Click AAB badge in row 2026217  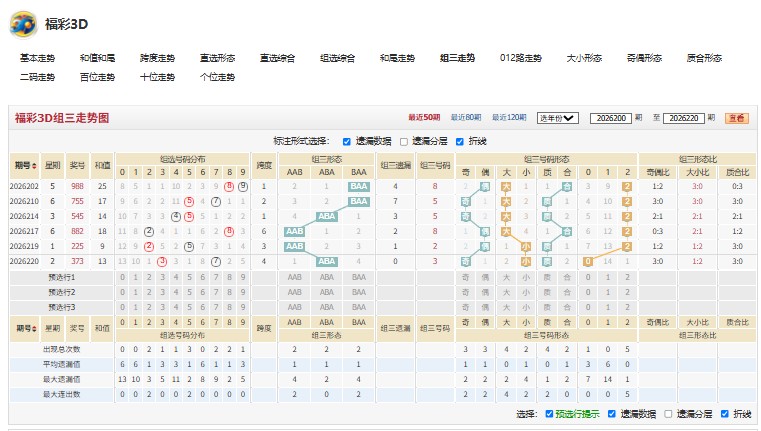pyautogui.click(x=295, y=232)
